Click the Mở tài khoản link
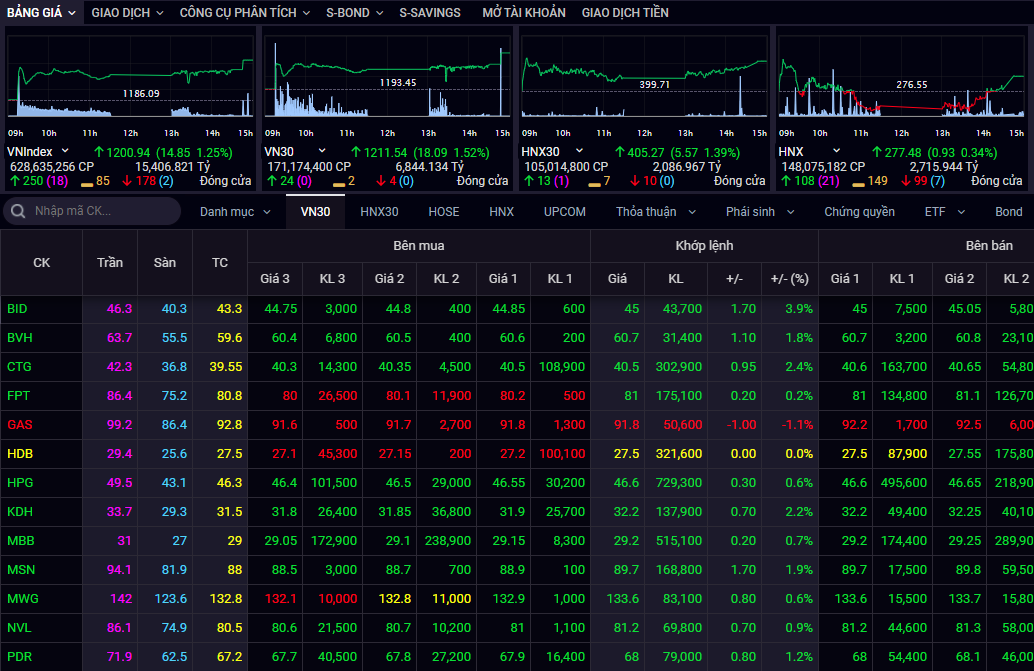Image resolution: width=1034 pixels, height=671 pixels. click(523, 13)
